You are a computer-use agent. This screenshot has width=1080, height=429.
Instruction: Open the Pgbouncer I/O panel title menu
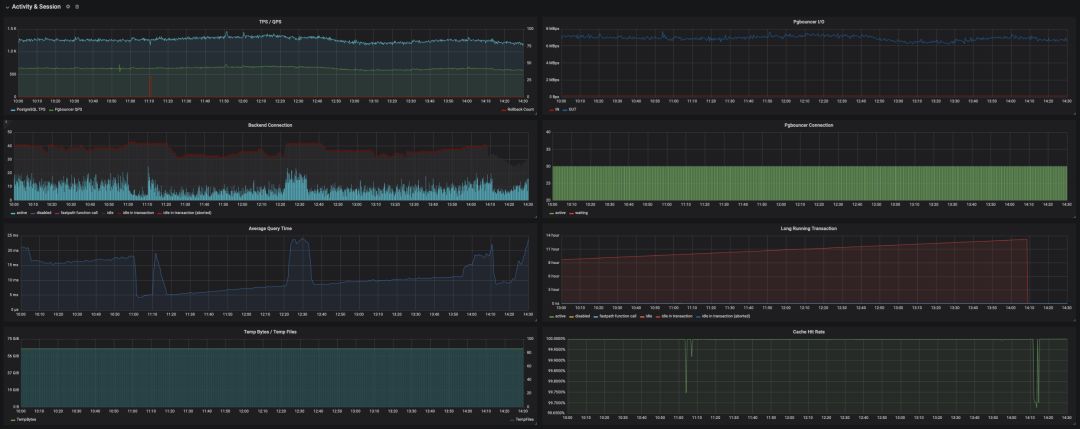click(809, 22)
